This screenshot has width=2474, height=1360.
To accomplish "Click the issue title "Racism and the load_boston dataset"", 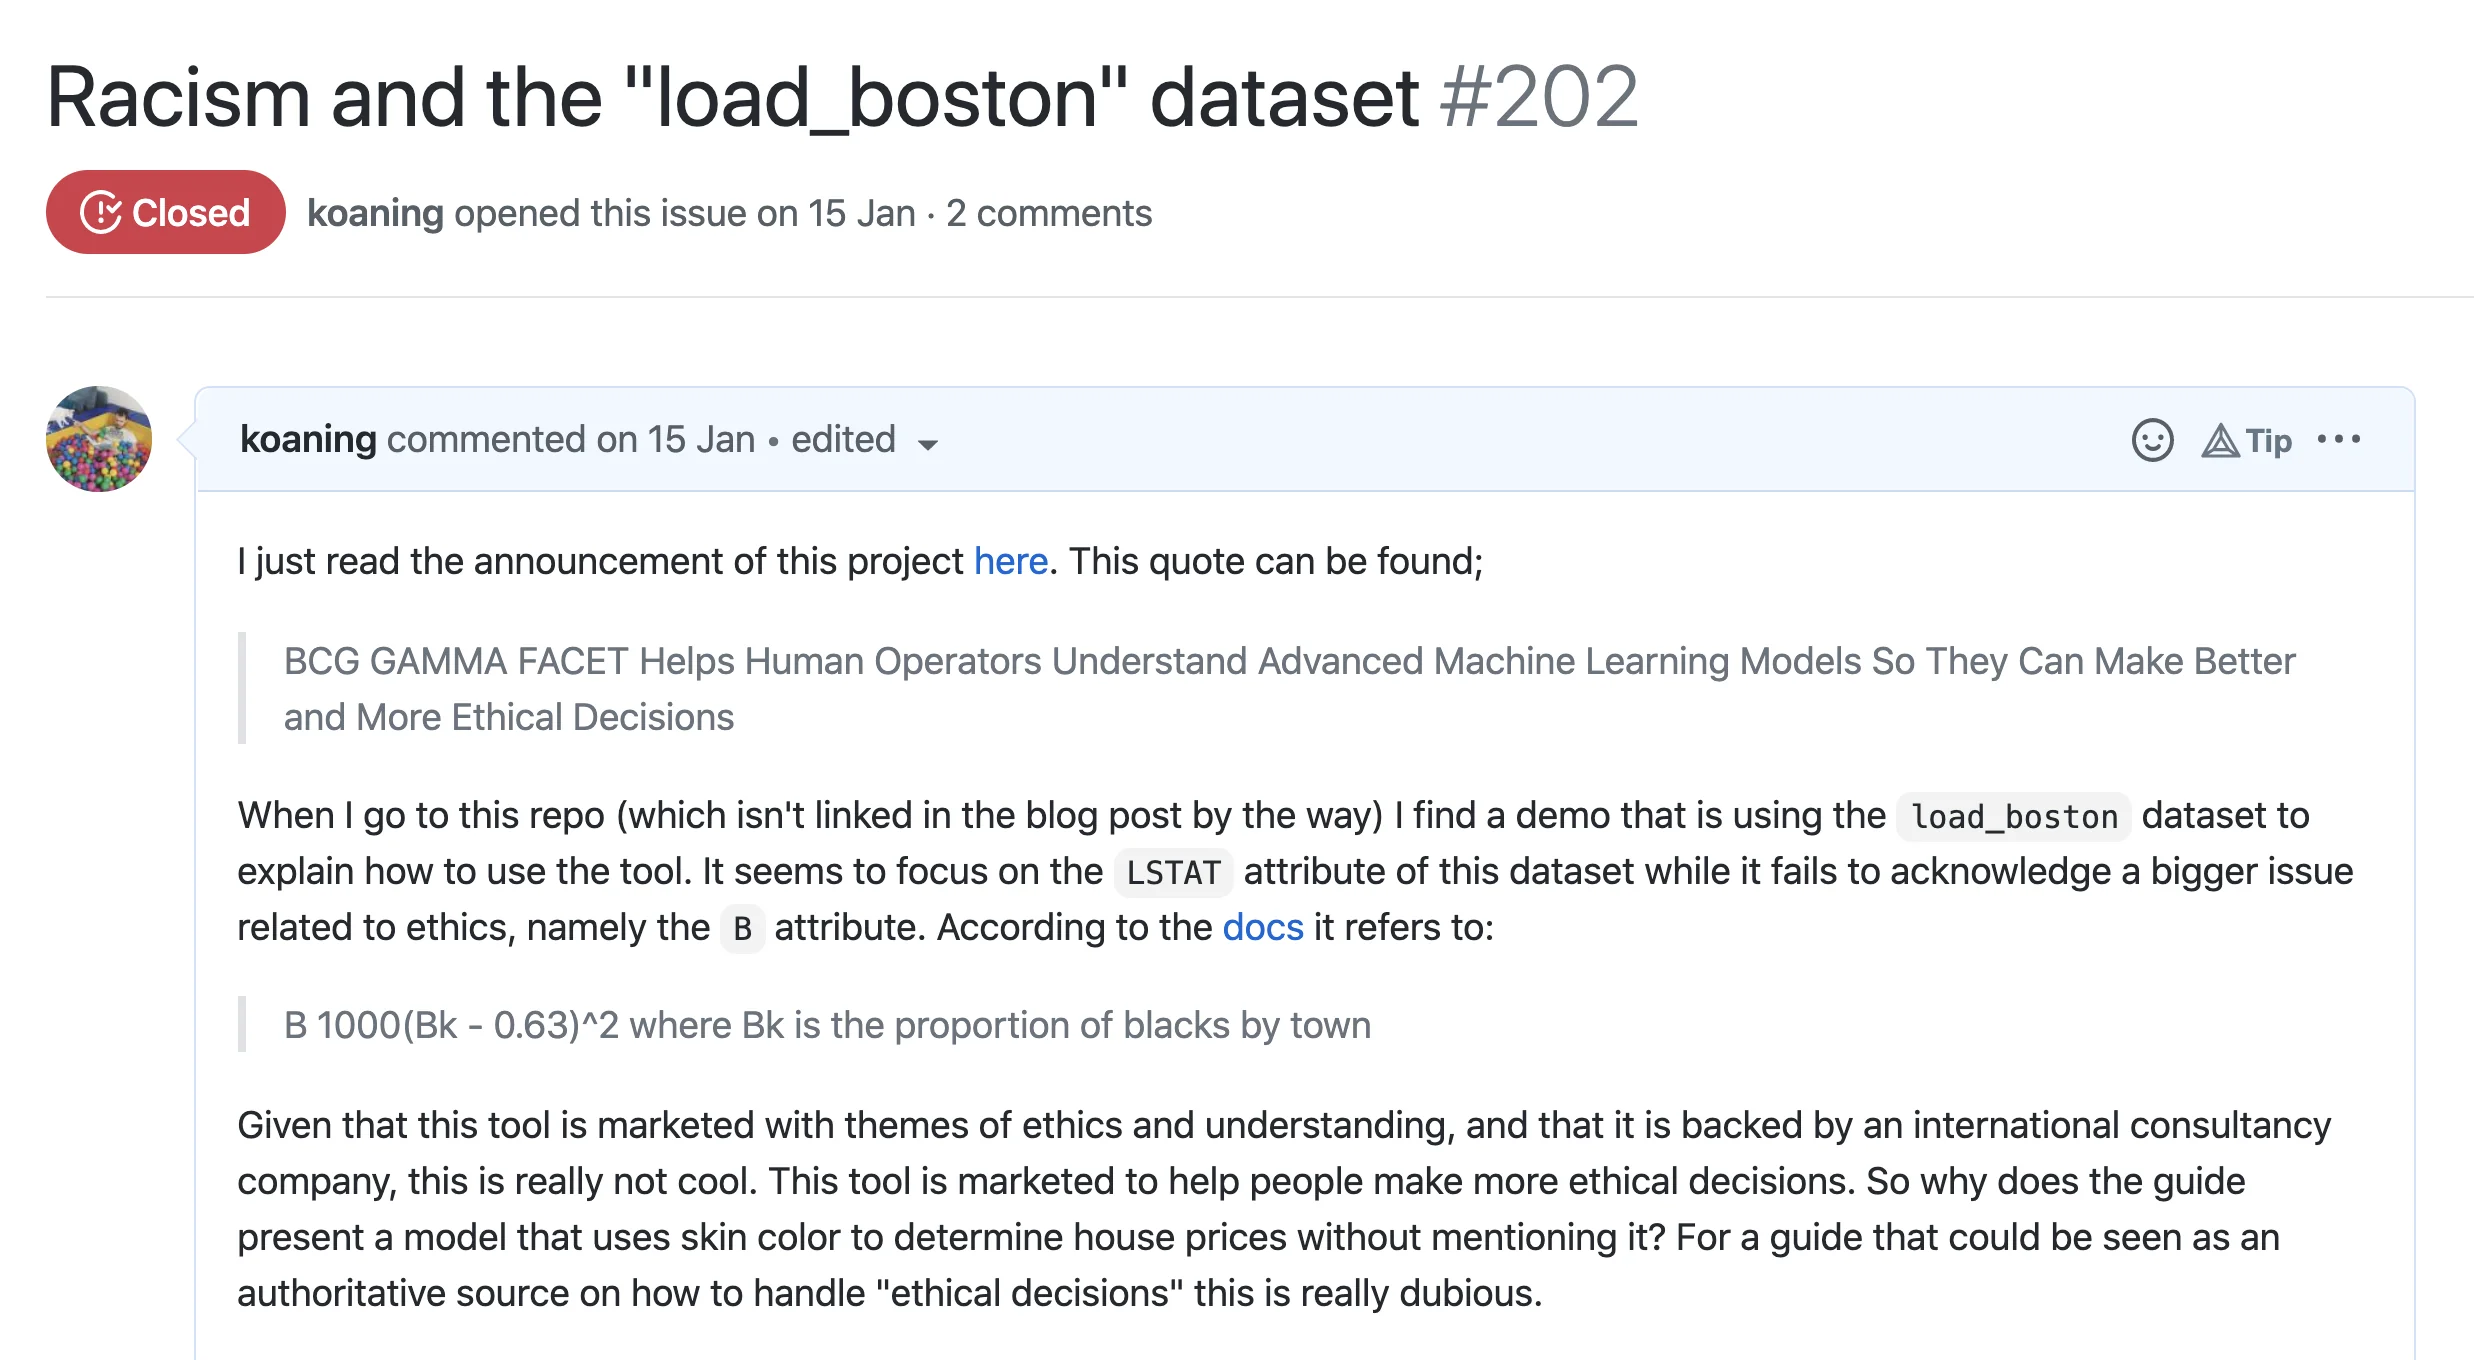I will pyautogui.click(x=733, y=97).
